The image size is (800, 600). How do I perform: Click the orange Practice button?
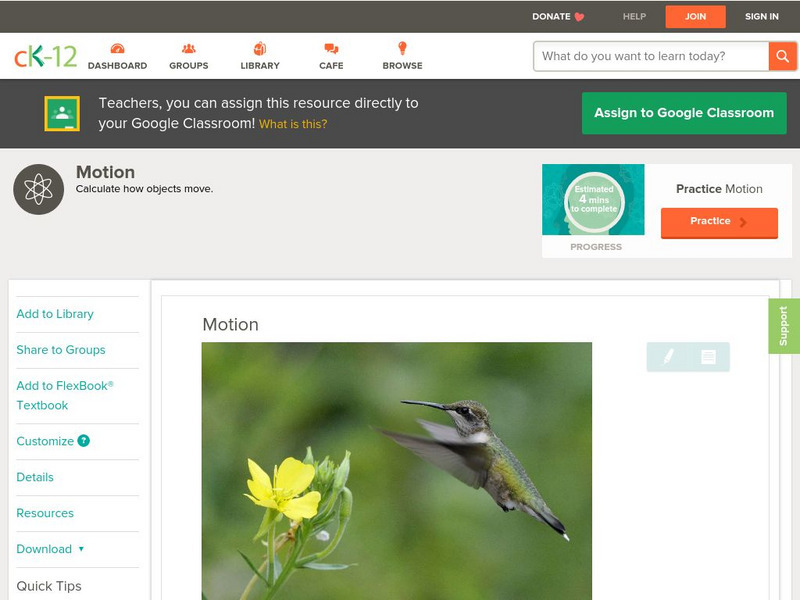(x=719, y=222)
